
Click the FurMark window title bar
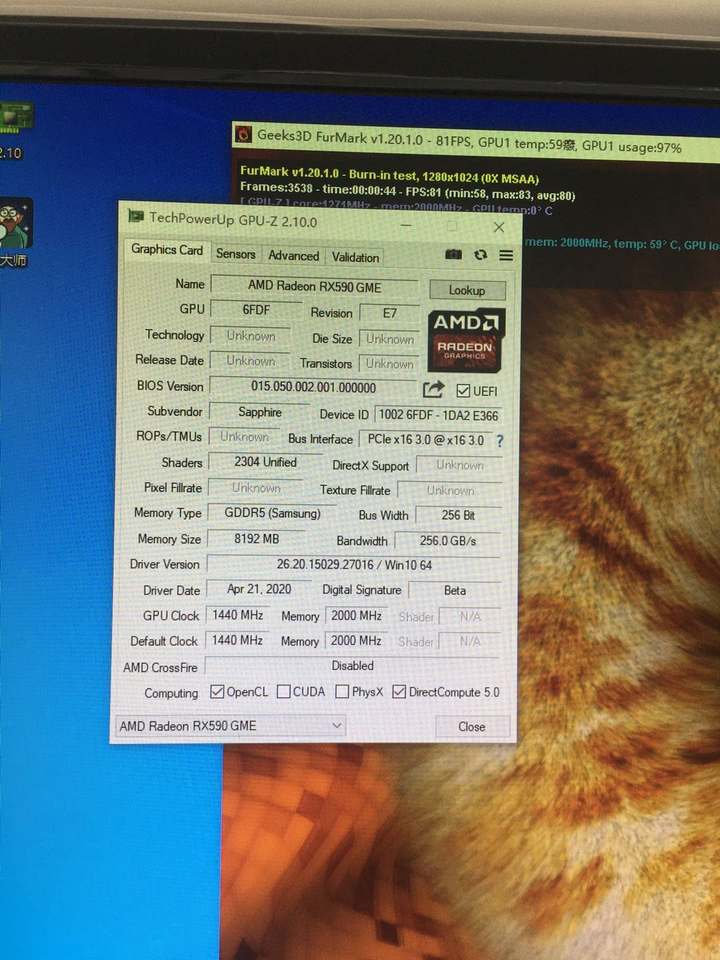tap(476, 141)
